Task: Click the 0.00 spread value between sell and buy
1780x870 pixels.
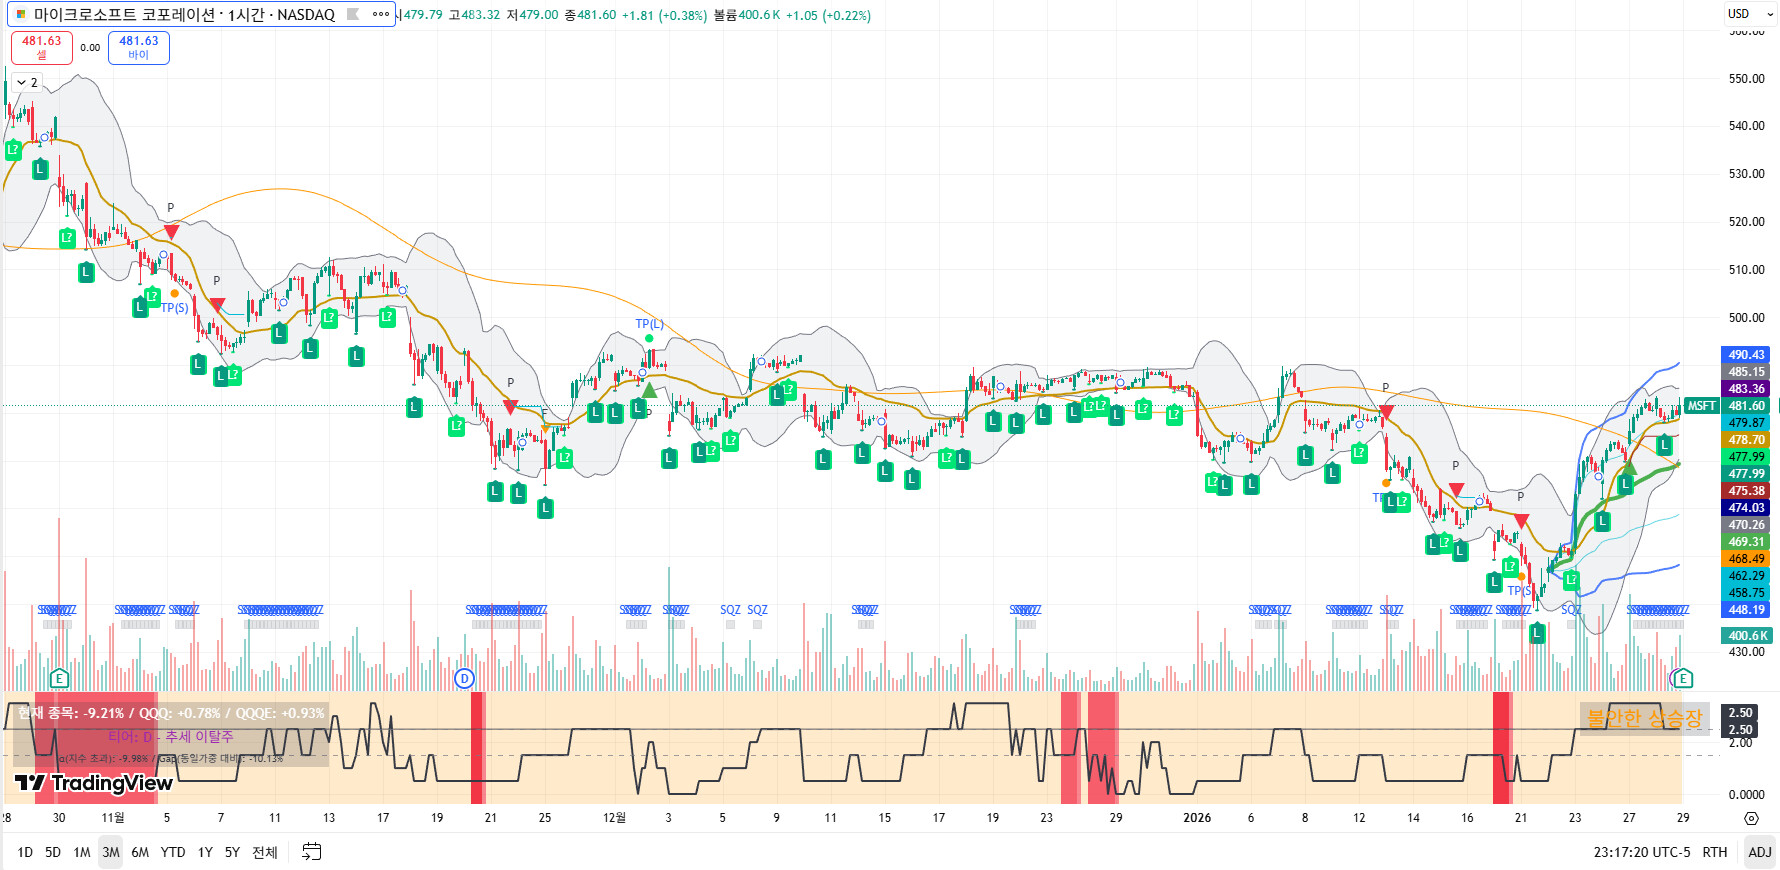Action: pos(90,47)
